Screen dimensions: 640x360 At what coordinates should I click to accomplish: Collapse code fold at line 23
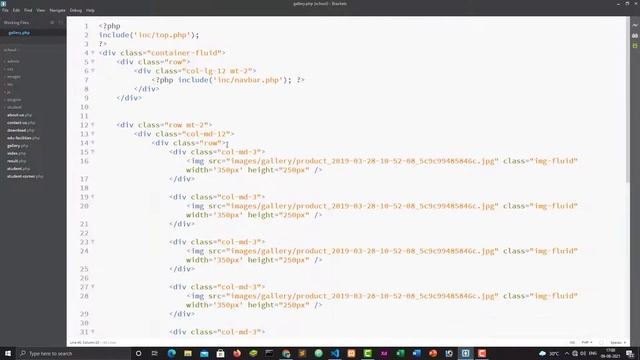pos(93,242)
